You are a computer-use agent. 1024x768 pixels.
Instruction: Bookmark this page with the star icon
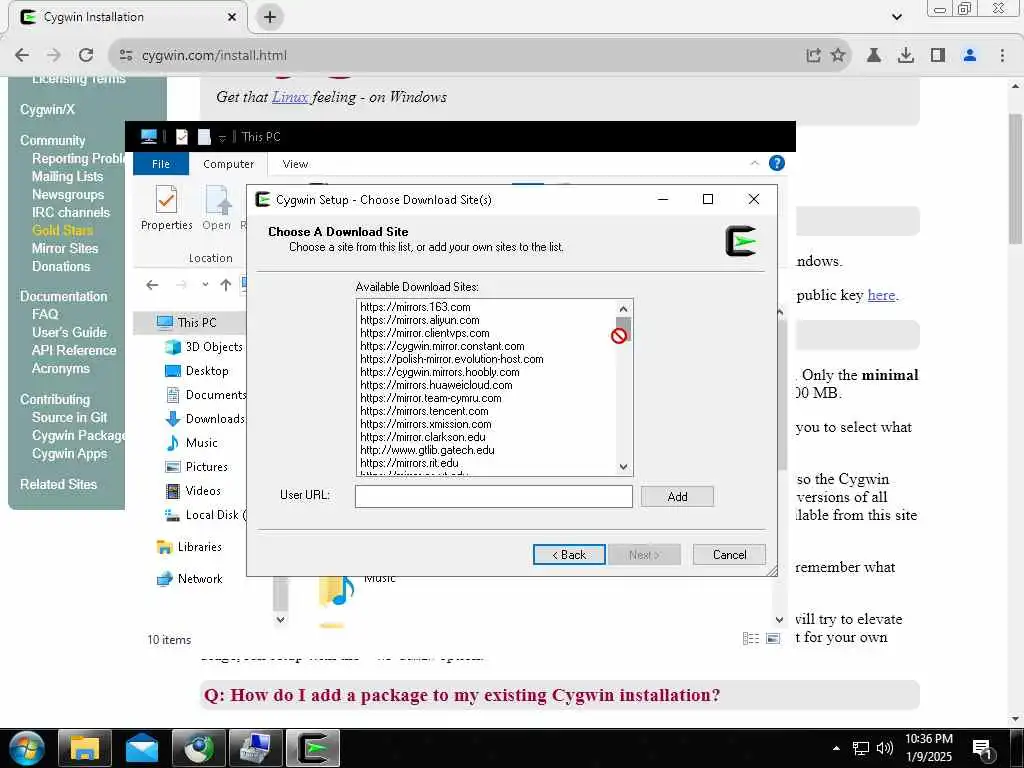coord(838,56)
